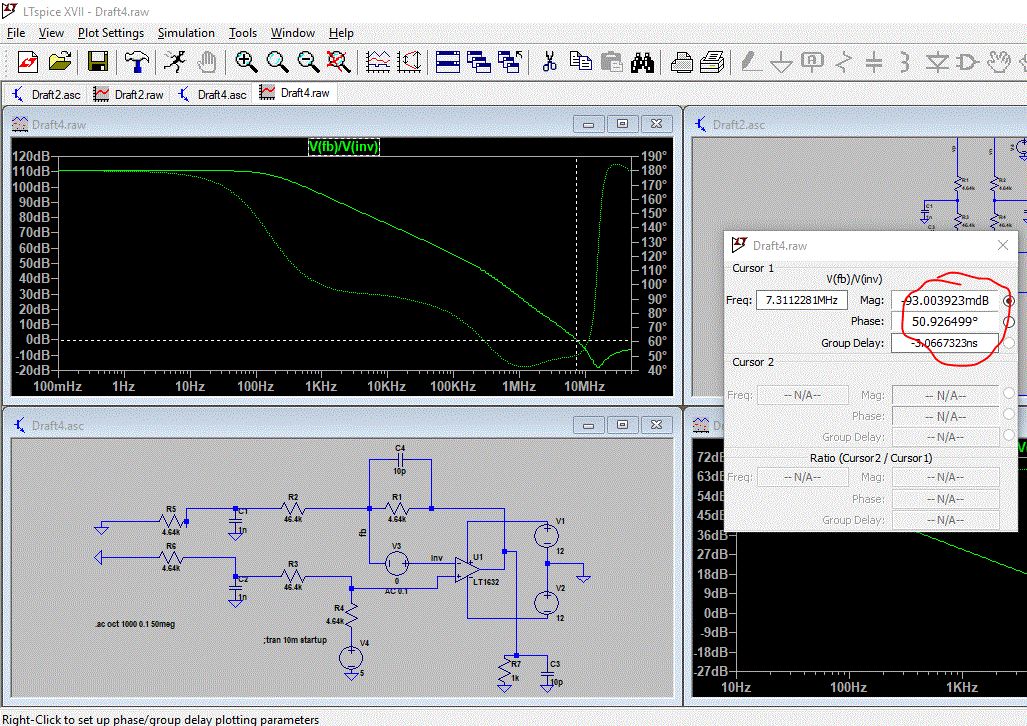Select the Phase radio button for Cursor 1
1027x726 pixels.
1008,322
